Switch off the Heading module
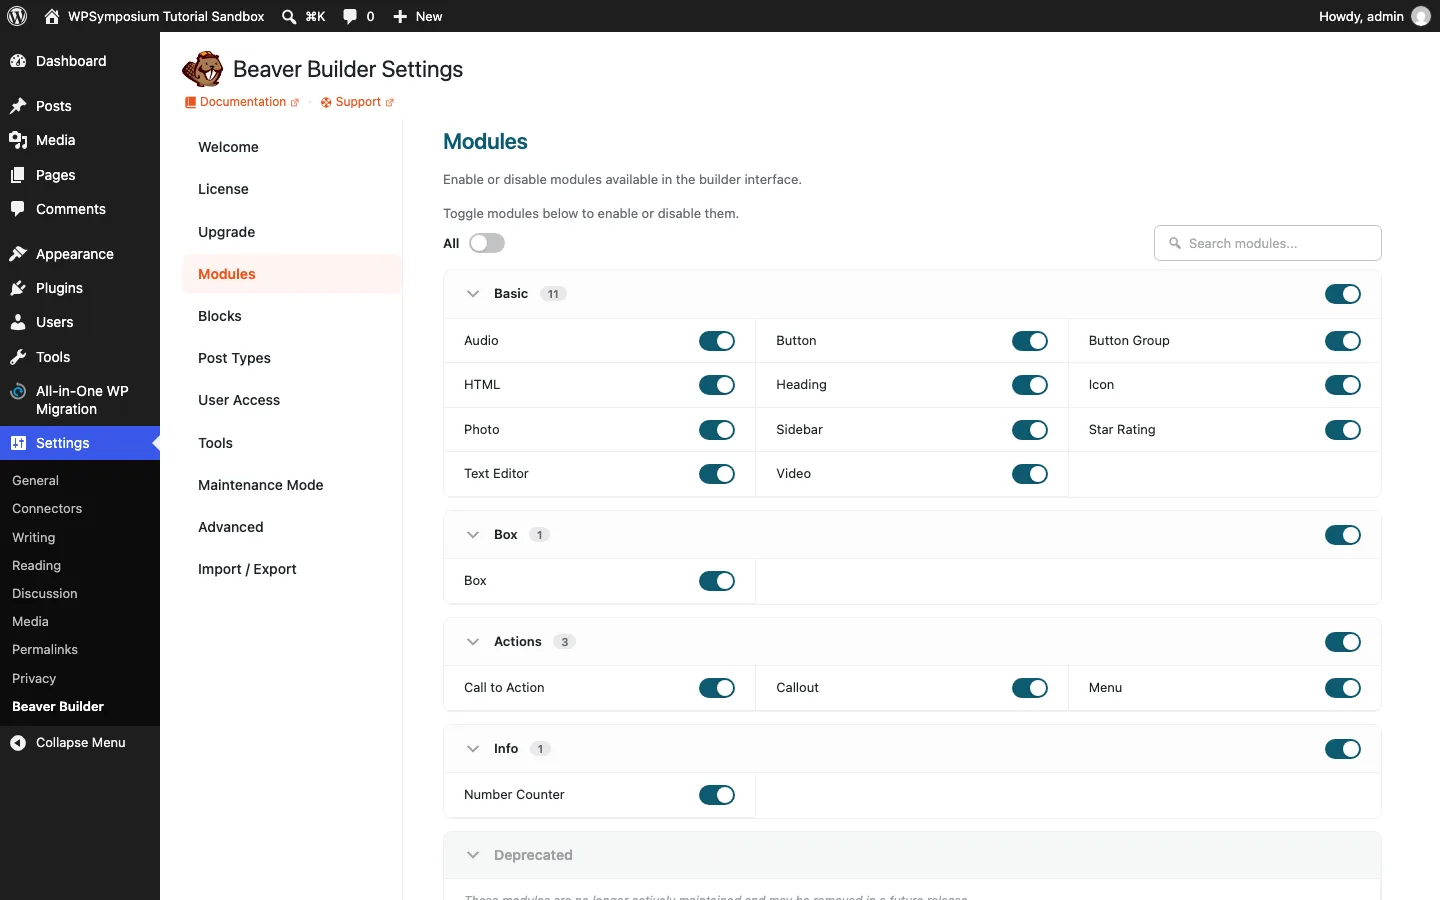Viewport: 1440px width, 900px height. 1030,385
